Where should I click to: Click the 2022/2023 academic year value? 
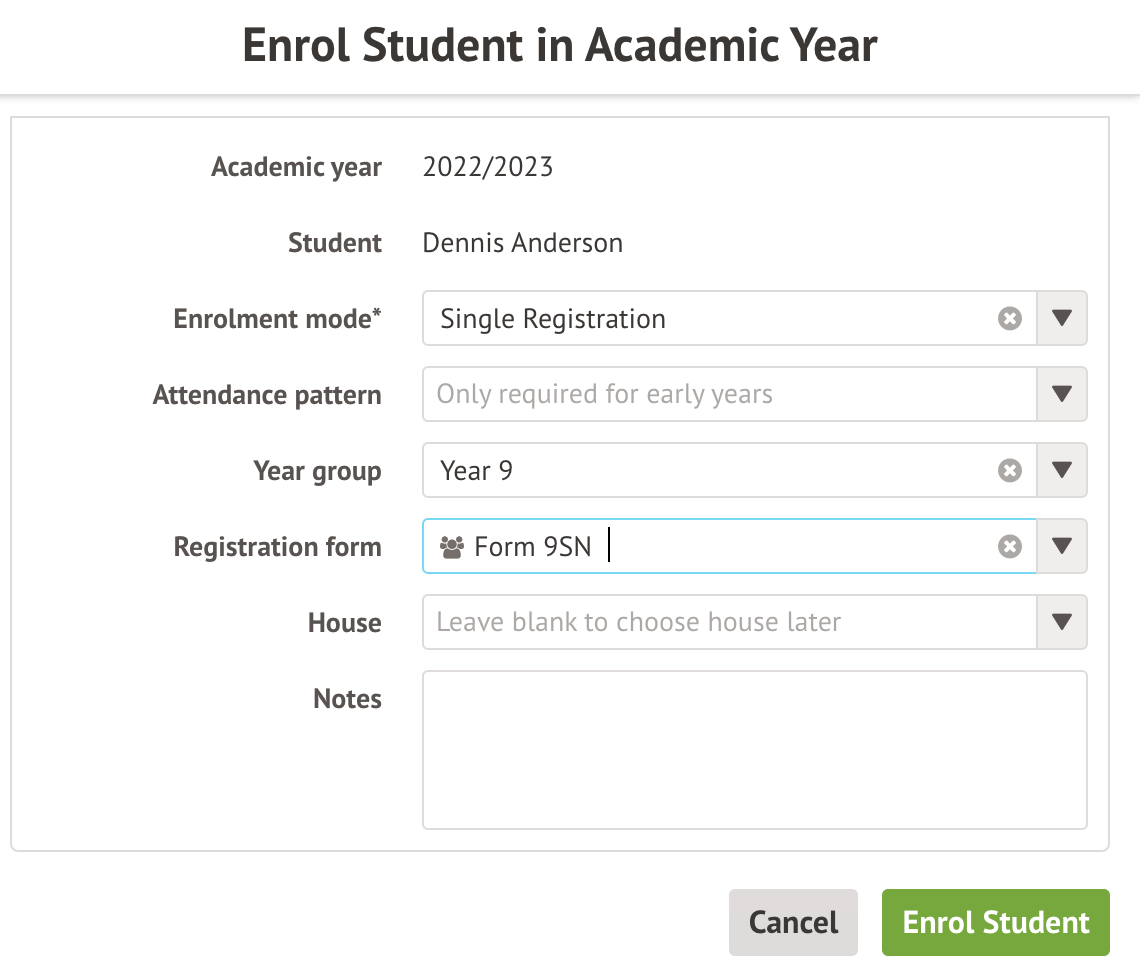pyautogui.click(x=488, y=167)
